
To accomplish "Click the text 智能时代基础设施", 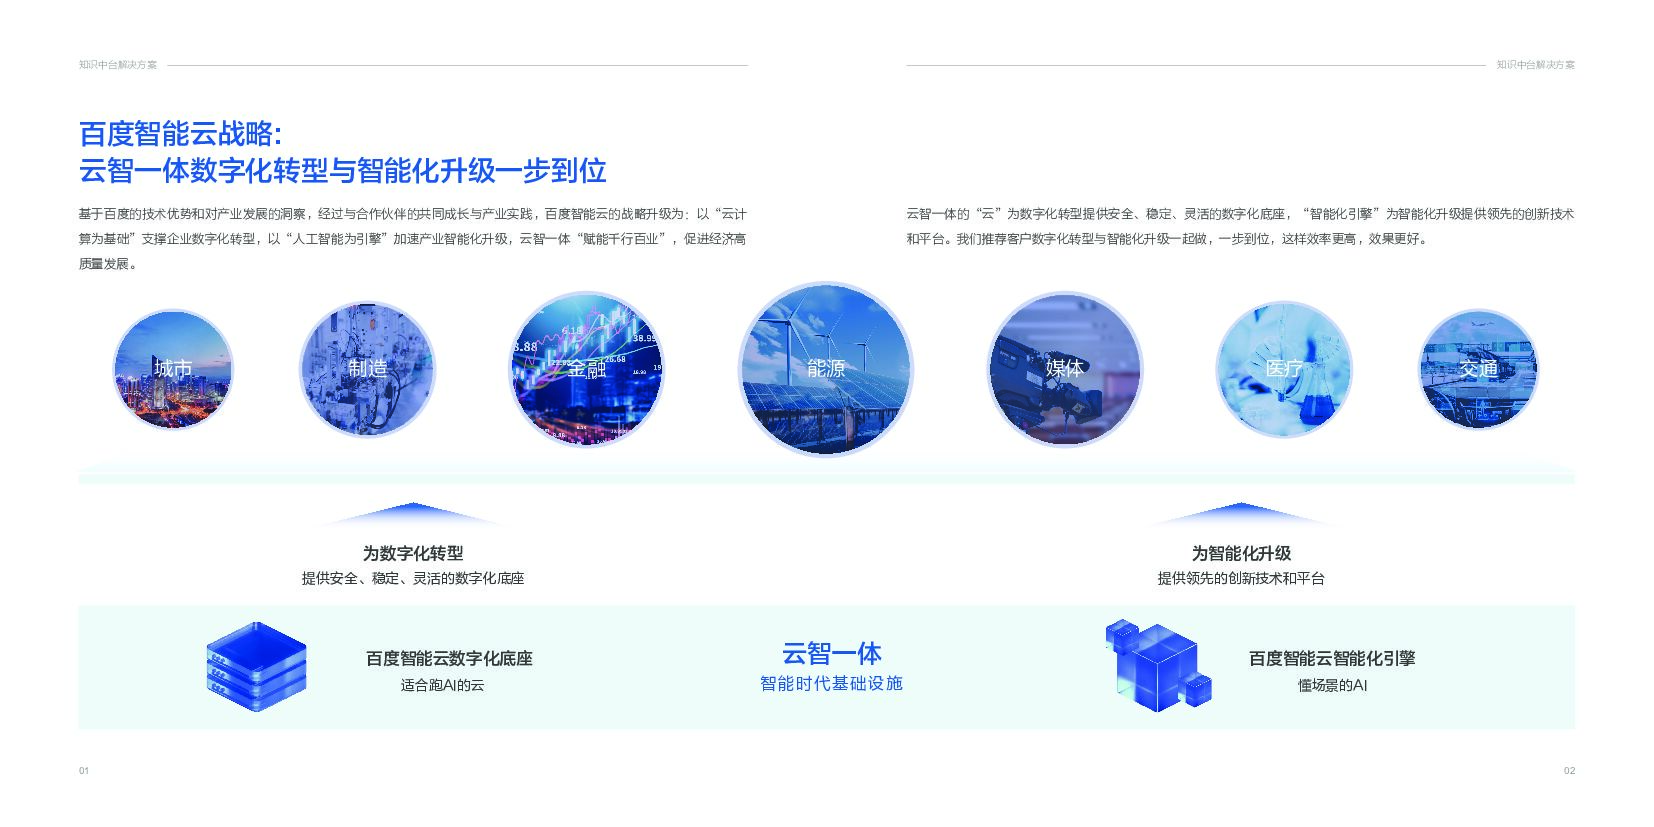I will click(832, 683).
